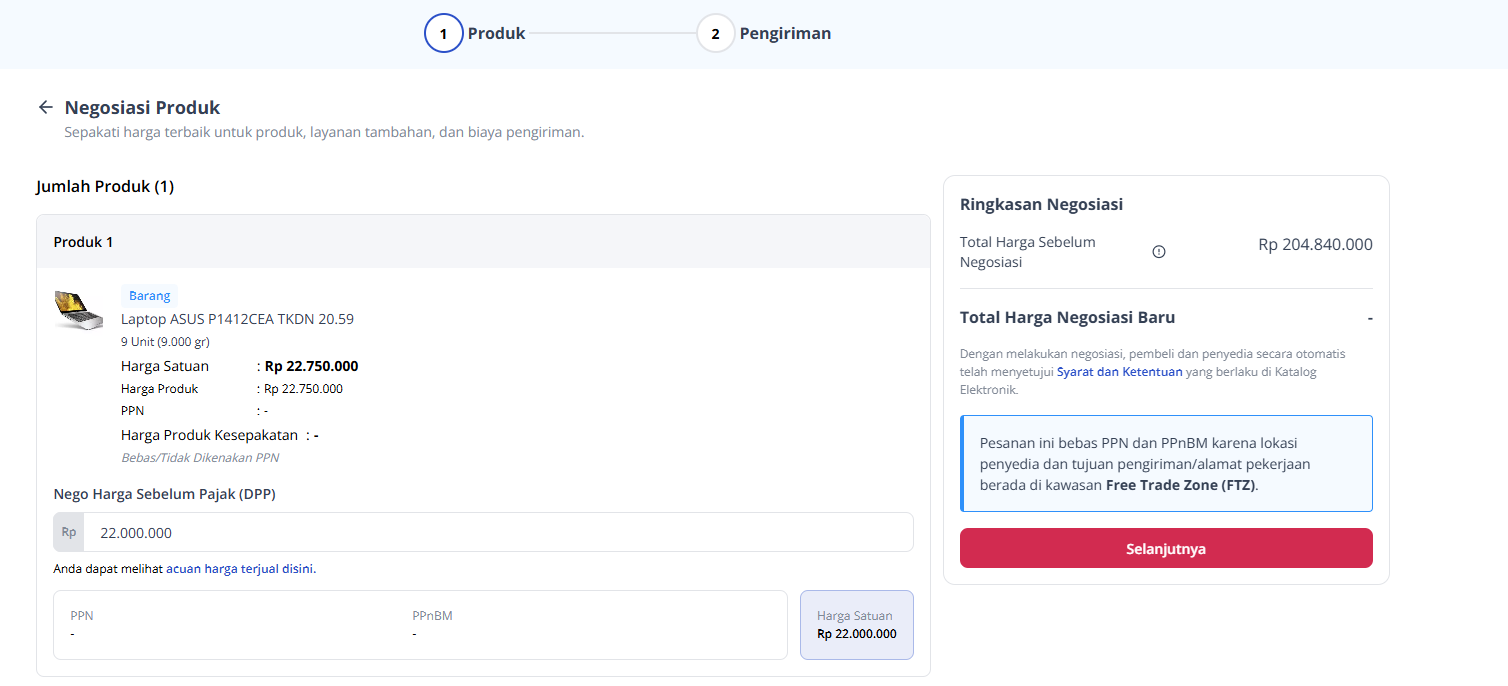This screenshot has width=1508, height=686.
Task: Click the PPnBM field in tax box
Action: 432,625
